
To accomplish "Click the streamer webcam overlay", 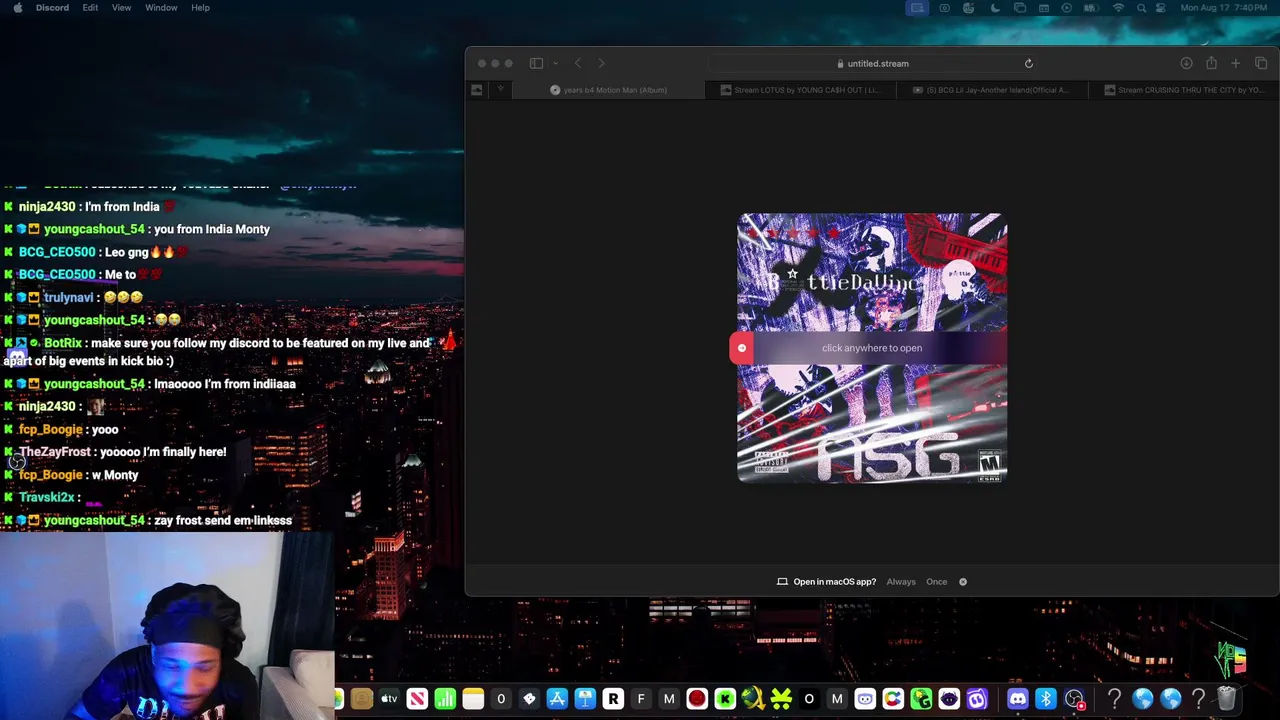I will tap(167, 625).
